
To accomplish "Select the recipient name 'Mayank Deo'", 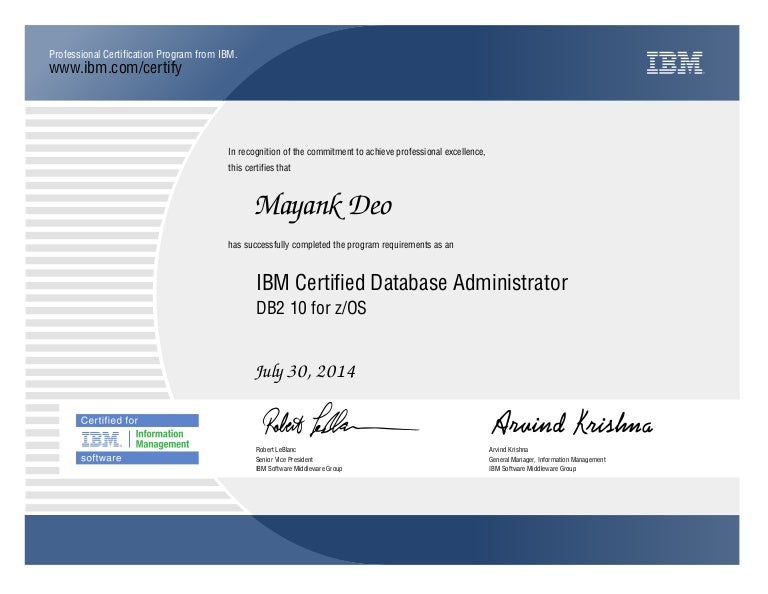I will click(323, 207).
